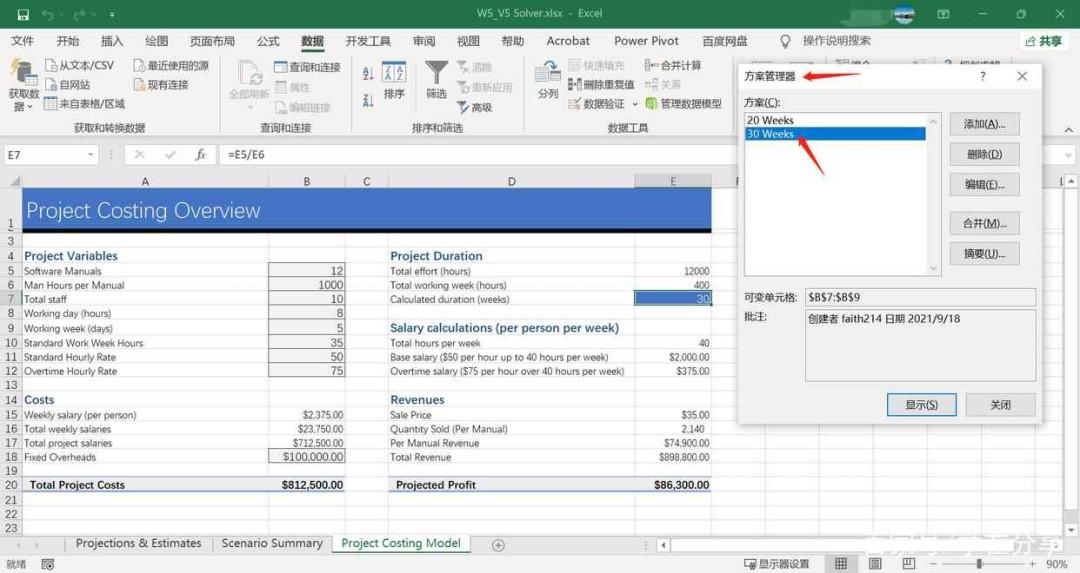This screenshot has width=1080, height=573.
Task: Open the File (文件) tab
Action: [22, 41]
